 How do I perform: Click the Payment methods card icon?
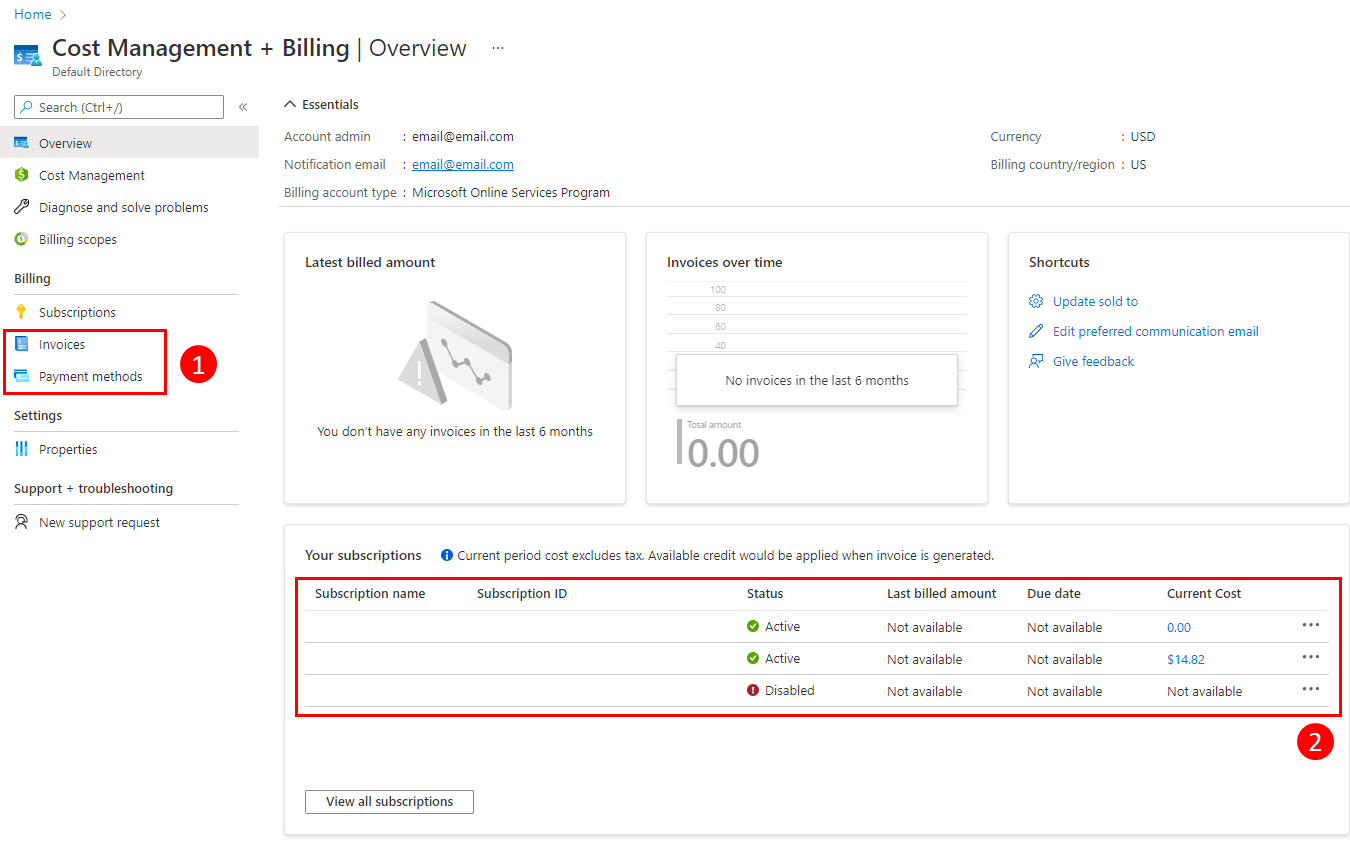[21, 376]
